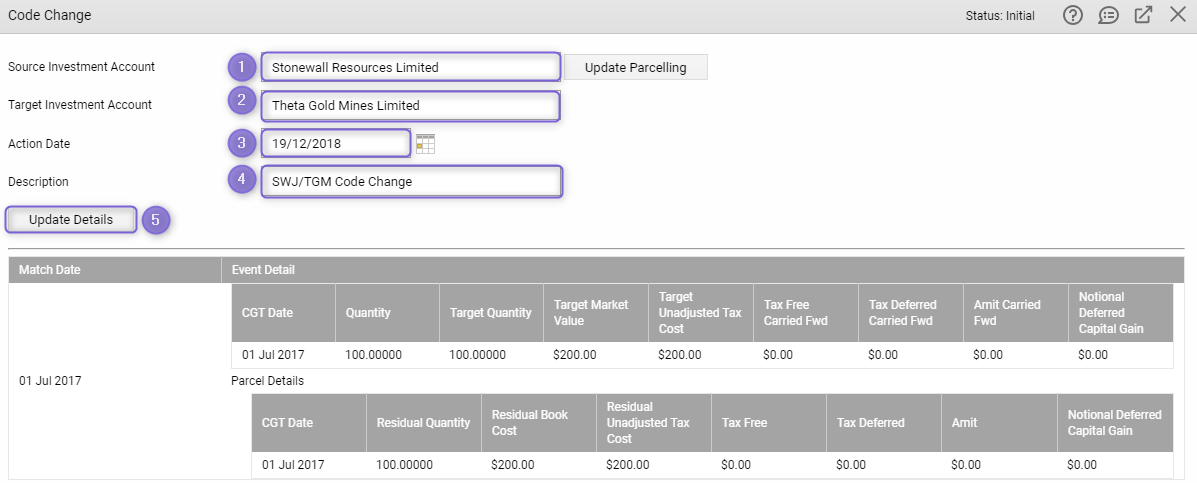This screenshot has width=1197, height=483.
Task: Click the Target Investment Account label
Action: [79, 105]
